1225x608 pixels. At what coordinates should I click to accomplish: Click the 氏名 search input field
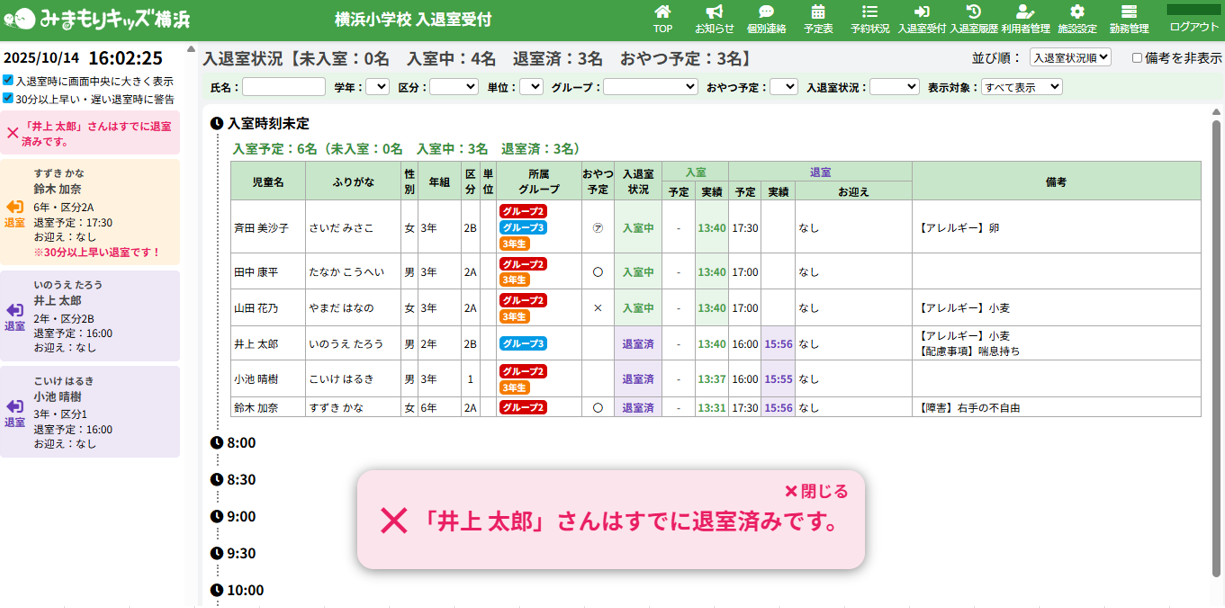pos(283,87)
